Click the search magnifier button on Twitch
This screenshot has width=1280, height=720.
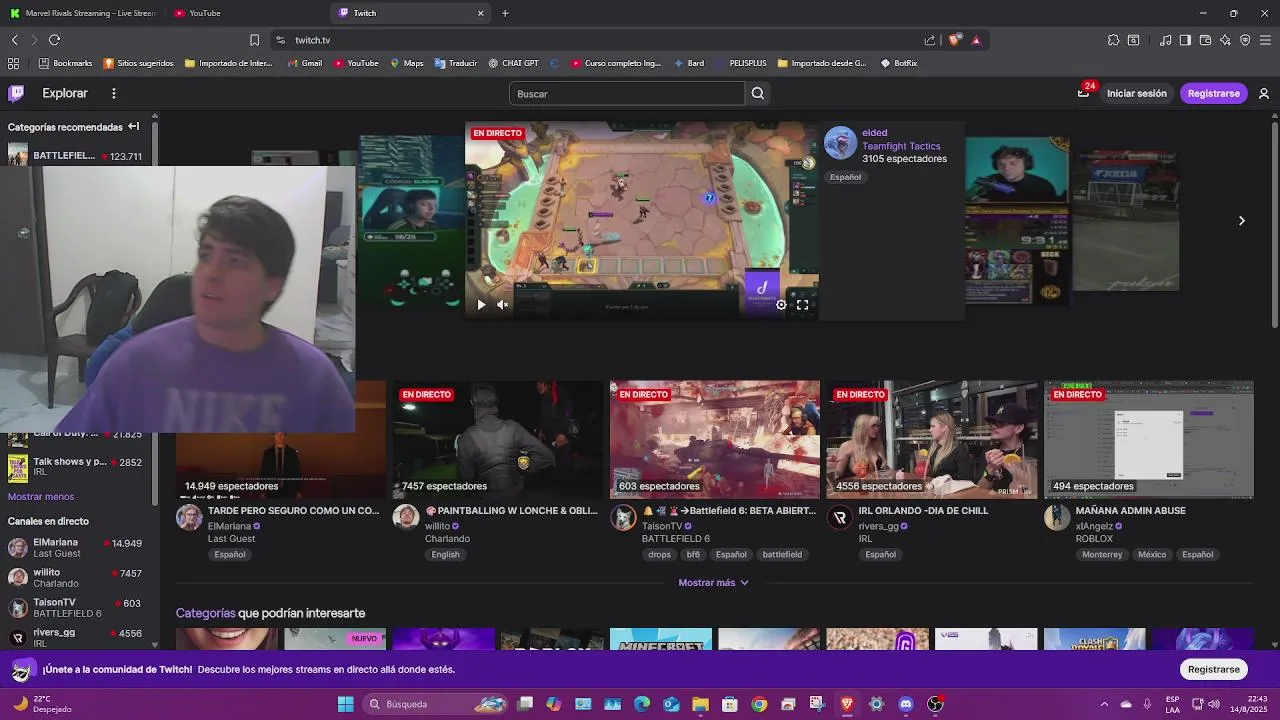[758, 93]
